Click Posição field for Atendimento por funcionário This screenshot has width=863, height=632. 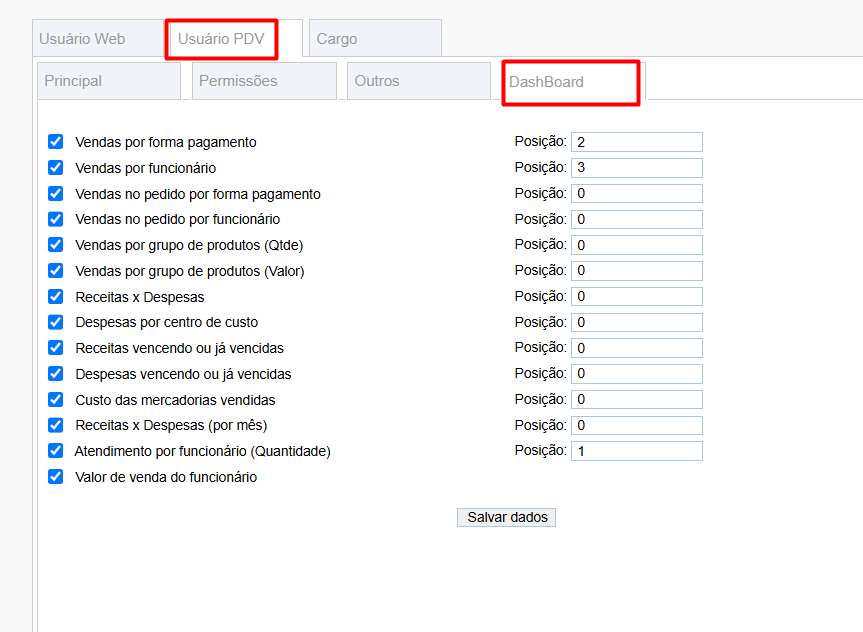coord(637,451)
